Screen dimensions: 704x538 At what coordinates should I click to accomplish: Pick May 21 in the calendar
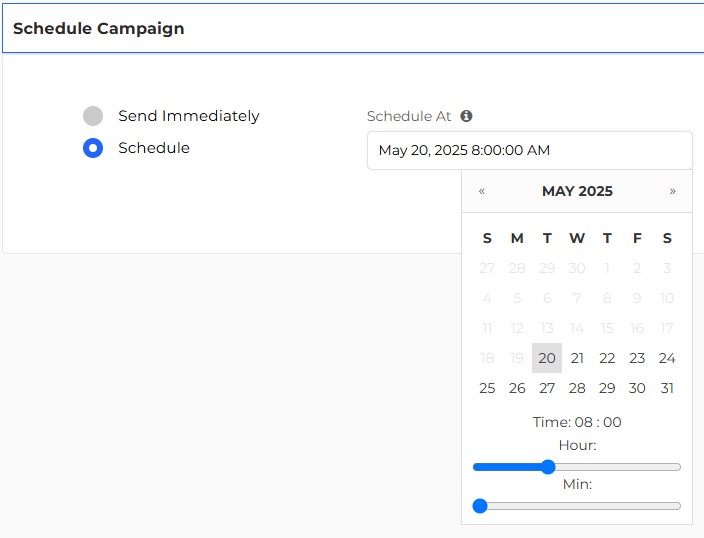coord(577,358)
